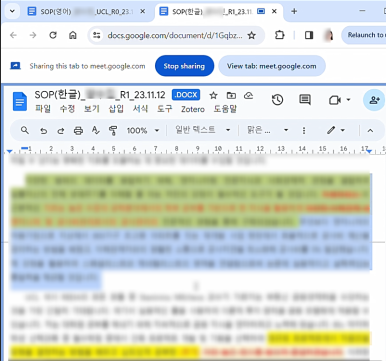View site information icon in address bar
Screen dimensions: 386x361
pos(97,35)
